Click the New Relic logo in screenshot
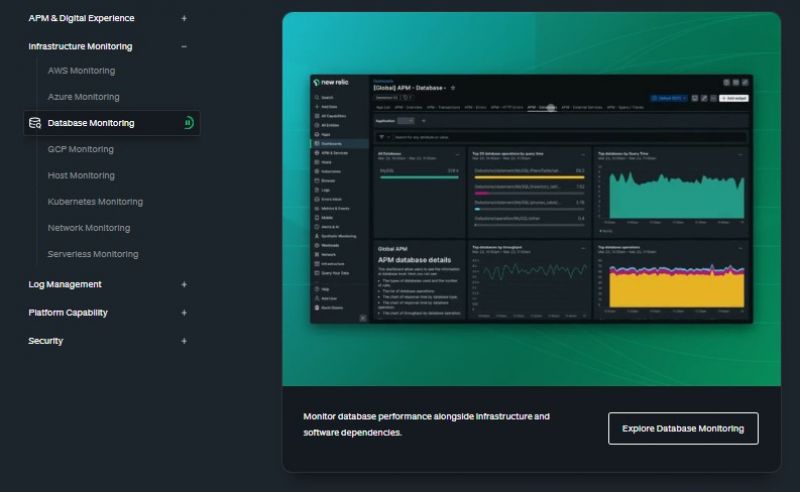Viewport: 800px width, 492px height. coord(331,82)
